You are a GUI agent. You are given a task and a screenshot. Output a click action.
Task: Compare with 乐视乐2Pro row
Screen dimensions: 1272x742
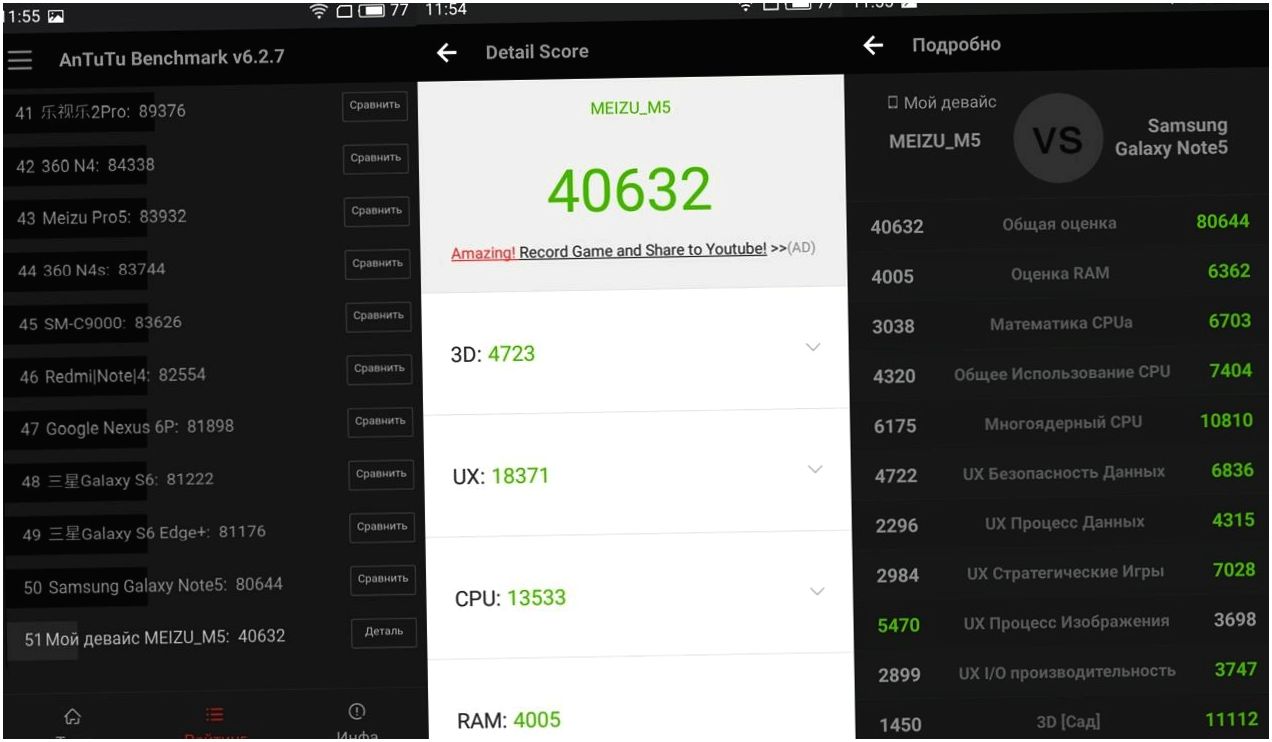click(375, 105)
